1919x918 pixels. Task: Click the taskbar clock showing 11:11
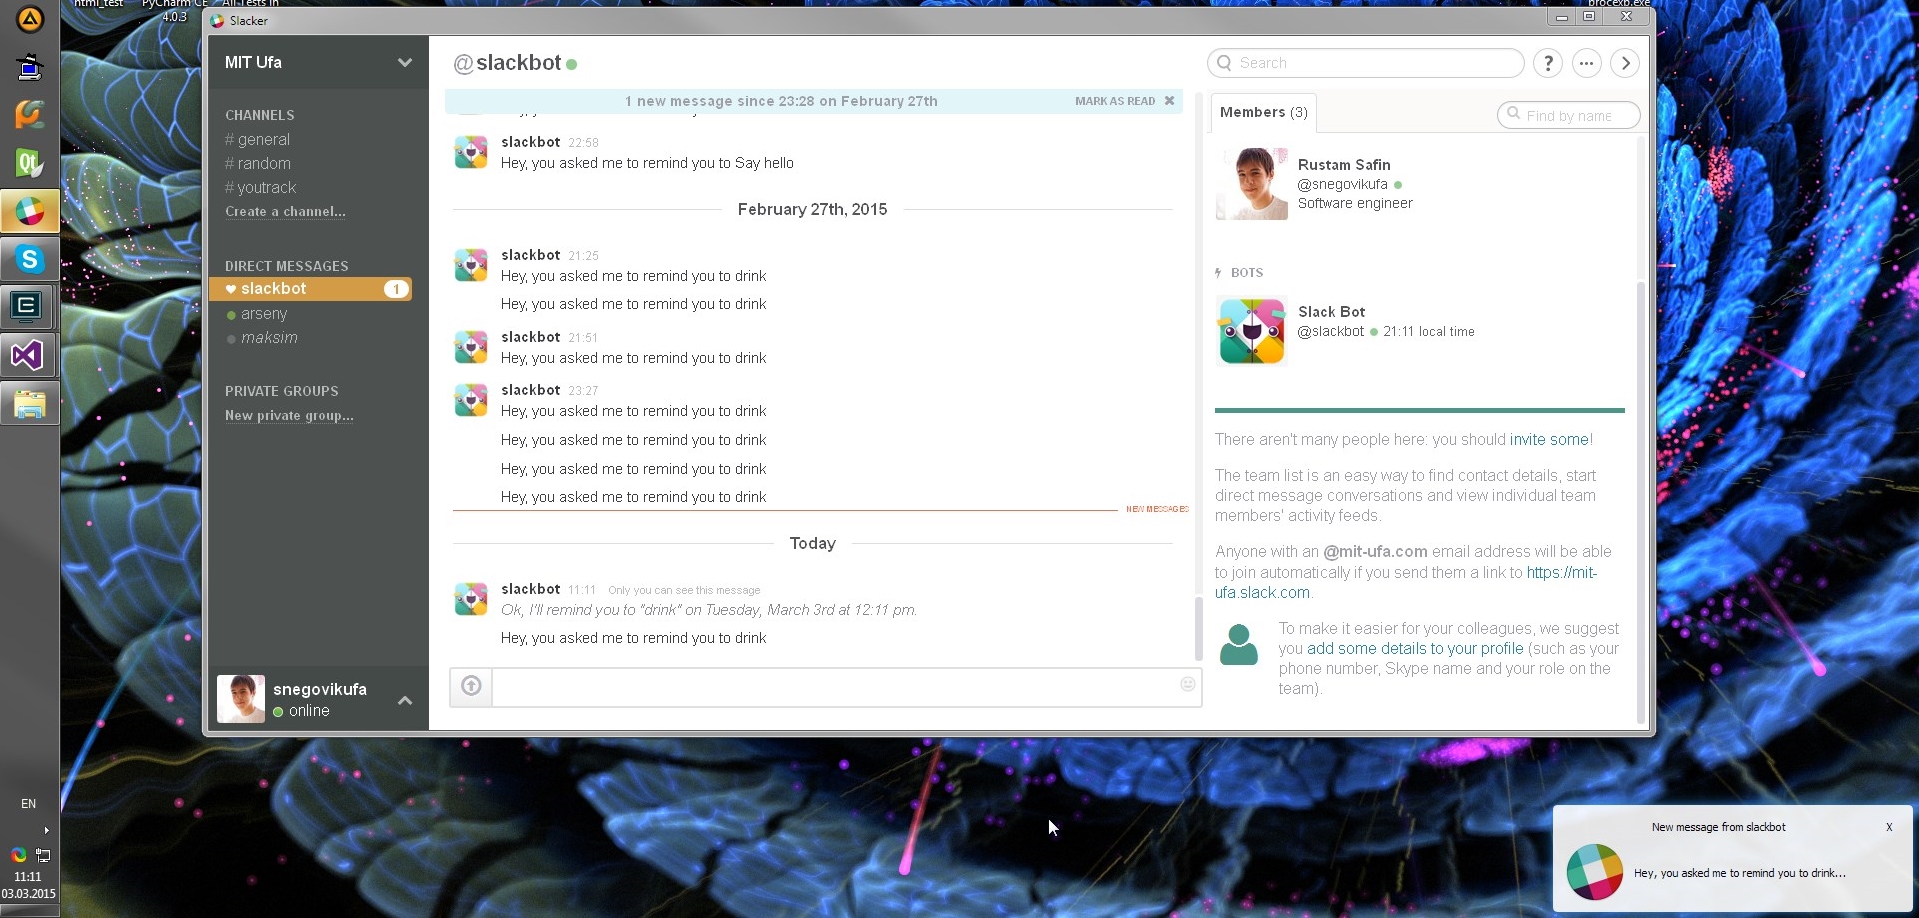tap(28, 877)
